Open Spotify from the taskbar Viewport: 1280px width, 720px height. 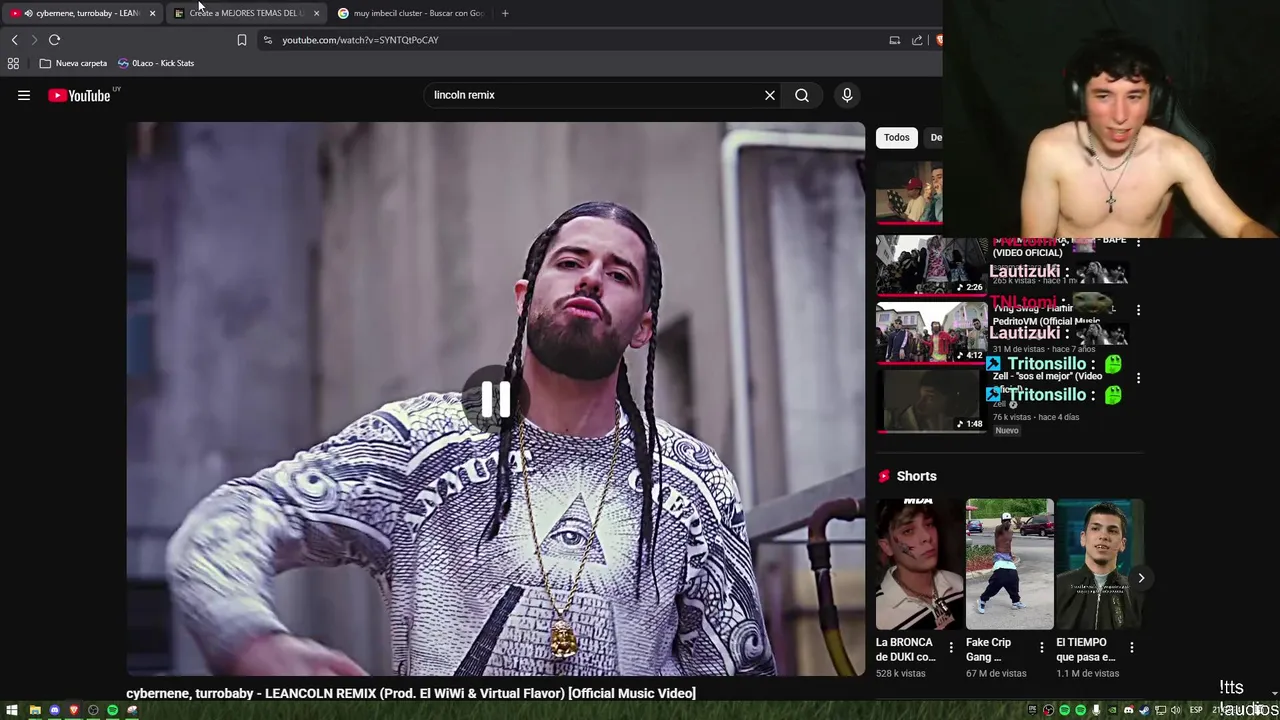click(113, 710)
